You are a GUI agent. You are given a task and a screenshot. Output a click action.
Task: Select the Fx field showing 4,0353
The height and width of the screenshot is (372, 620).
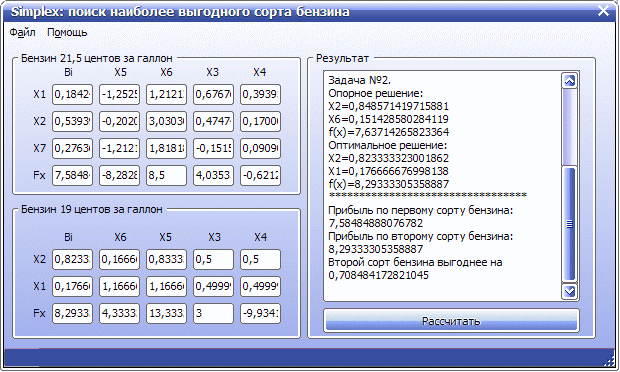coord(214,175)
